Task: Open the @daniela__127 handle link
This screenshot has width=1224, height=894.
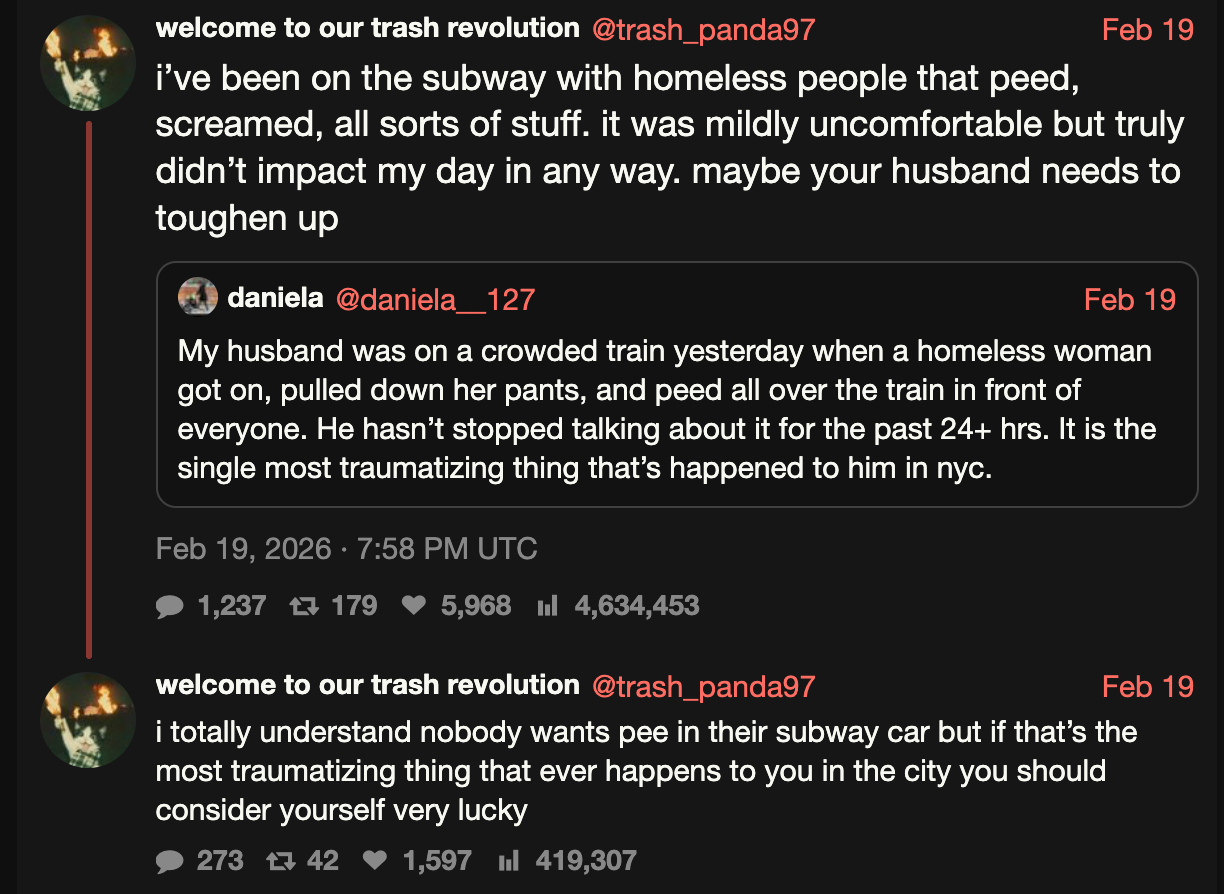Action: [x=435, y=299]
